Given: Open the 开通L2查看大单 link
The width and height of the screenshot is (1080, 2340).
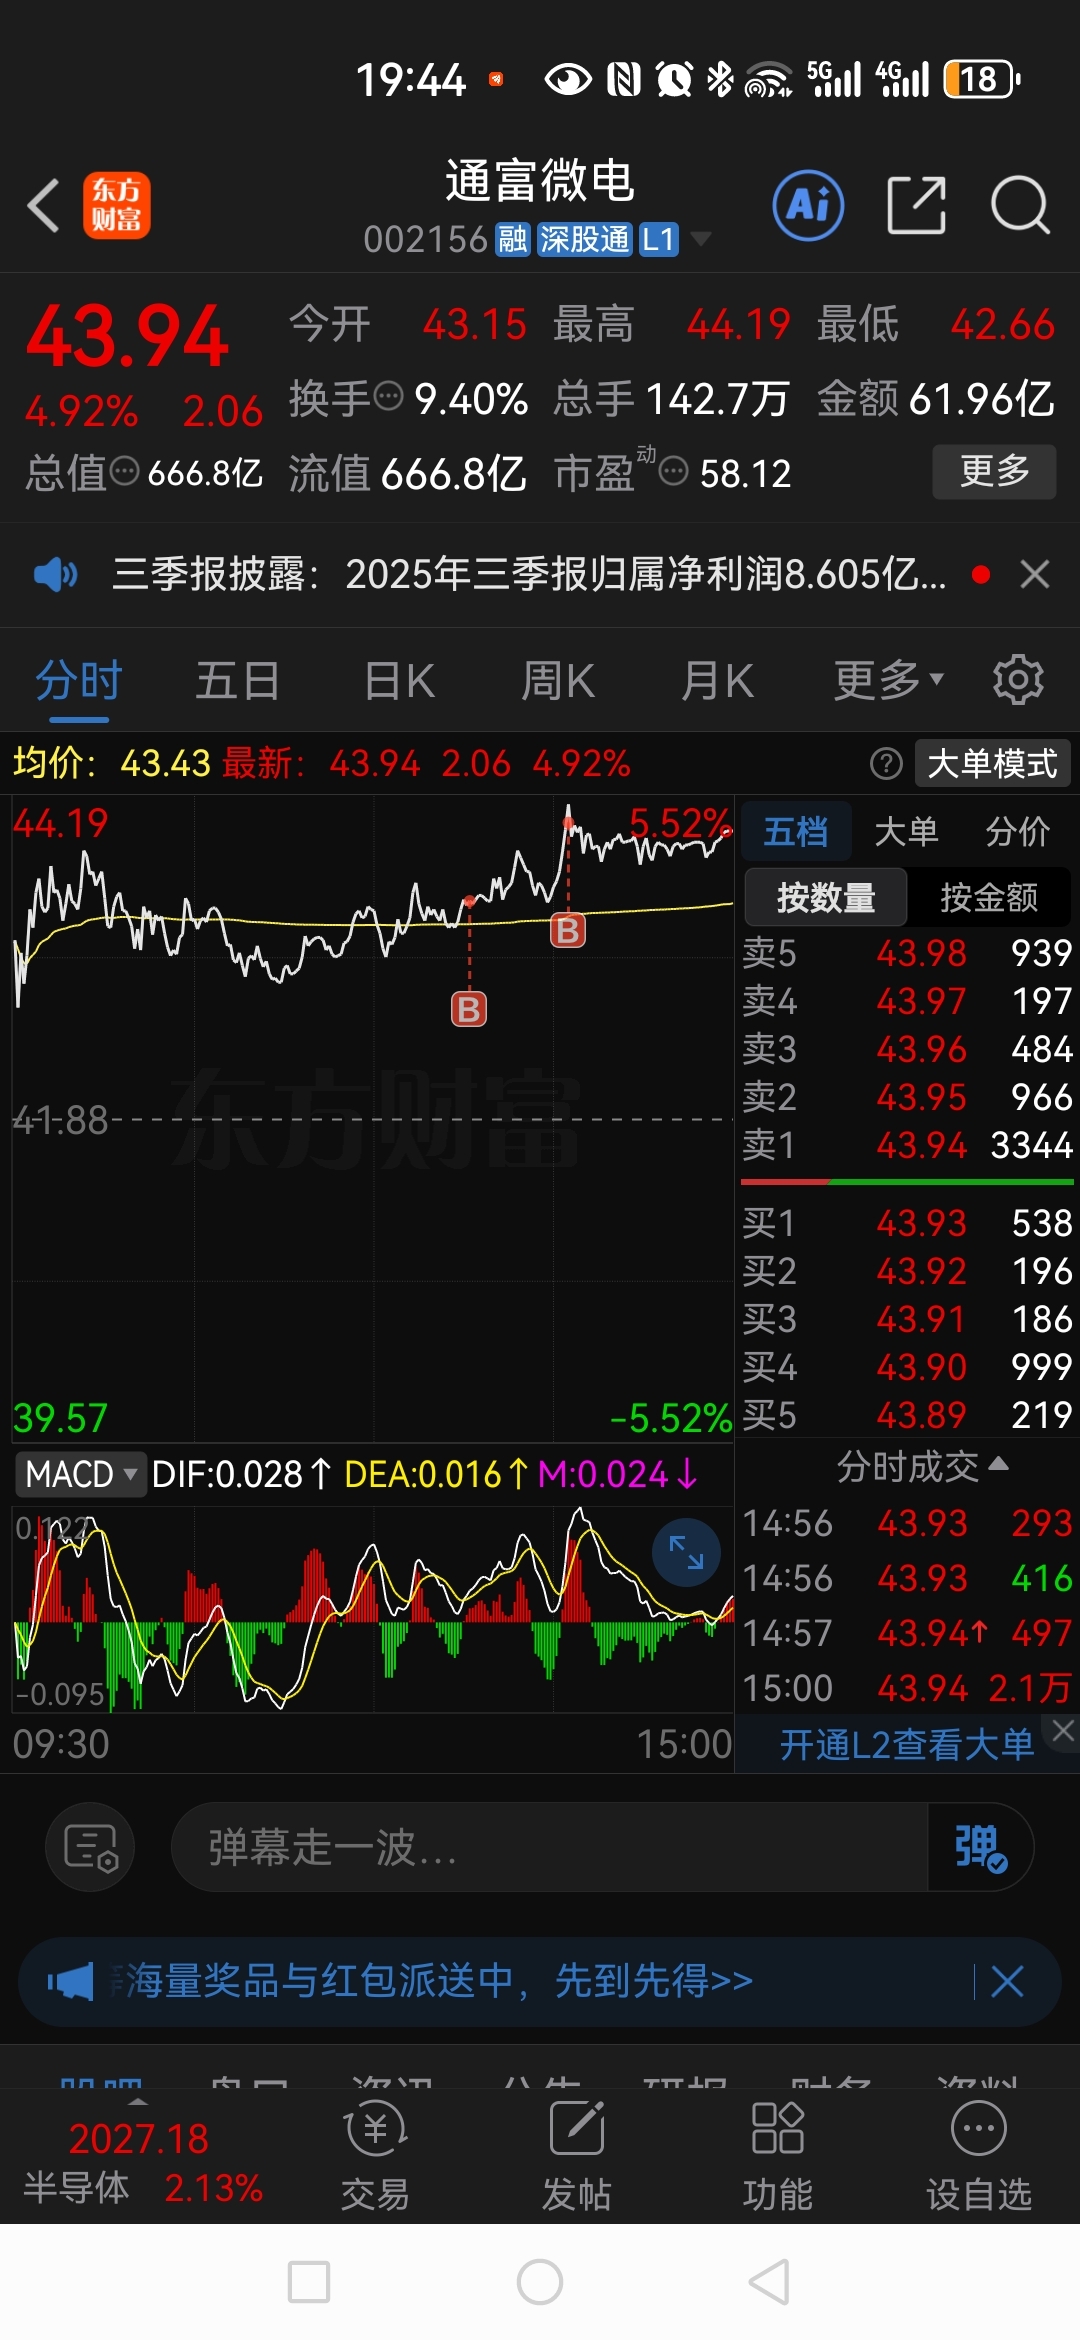Looking at the screenshot, I should [906, 1745].
